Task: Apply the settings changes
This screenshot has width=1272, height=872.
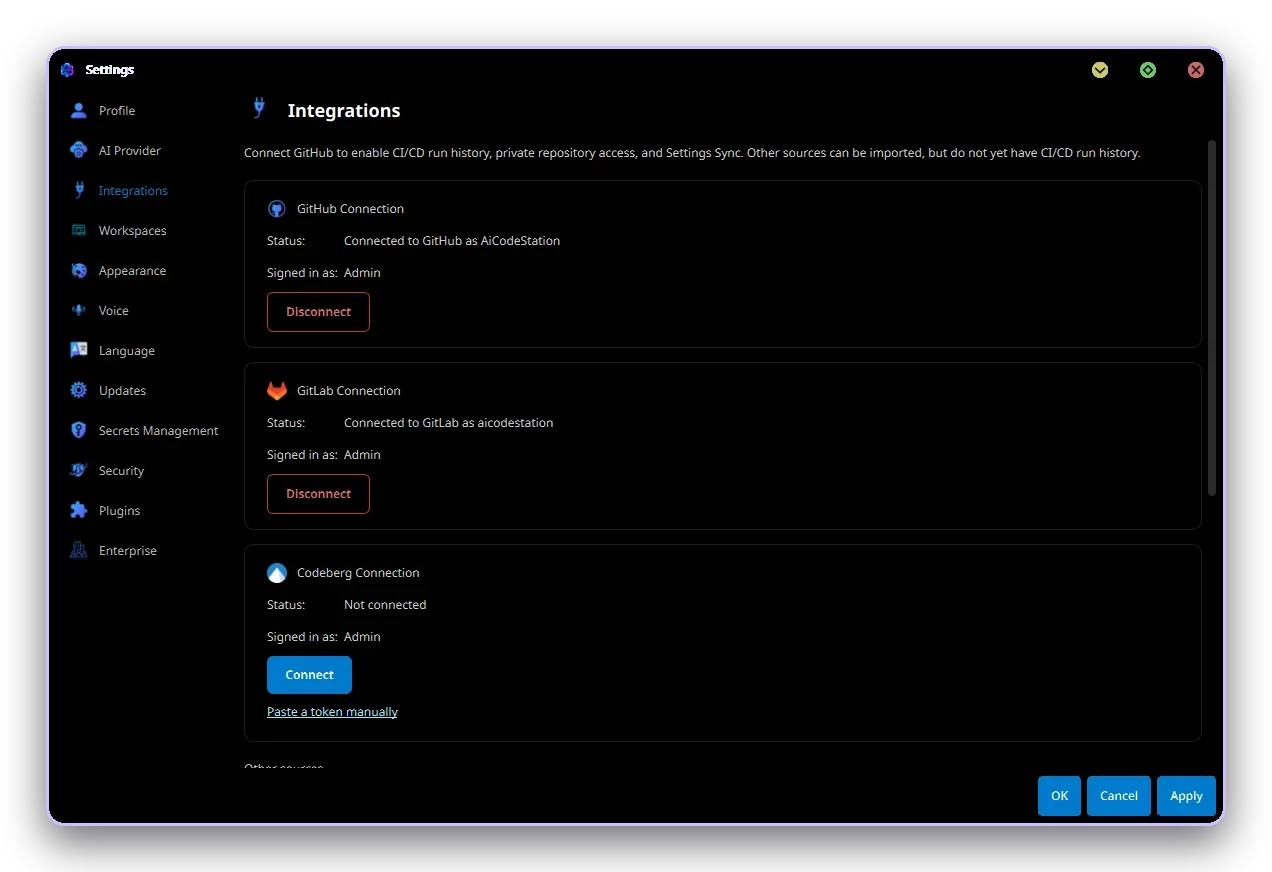Action: (x=1186, y=796)
